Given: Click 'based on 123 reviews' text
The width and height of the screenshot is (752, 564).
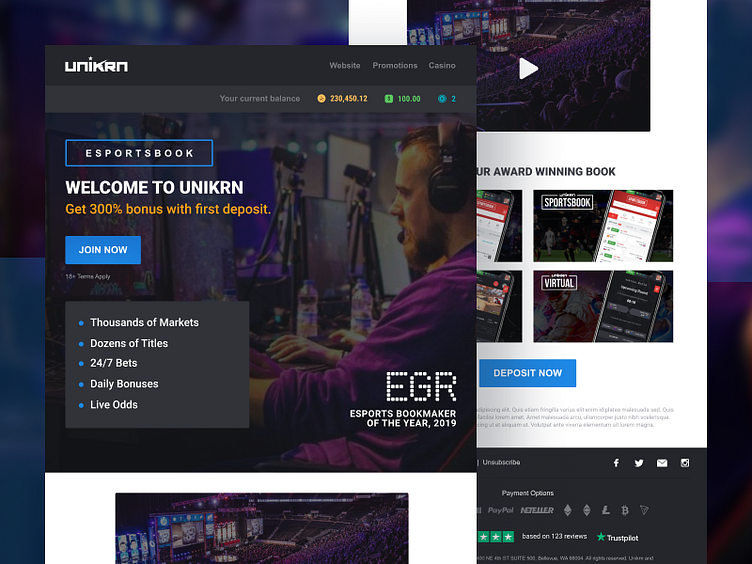Looking at the screenshot, I should pyautogui.click(x=554, y=536).
